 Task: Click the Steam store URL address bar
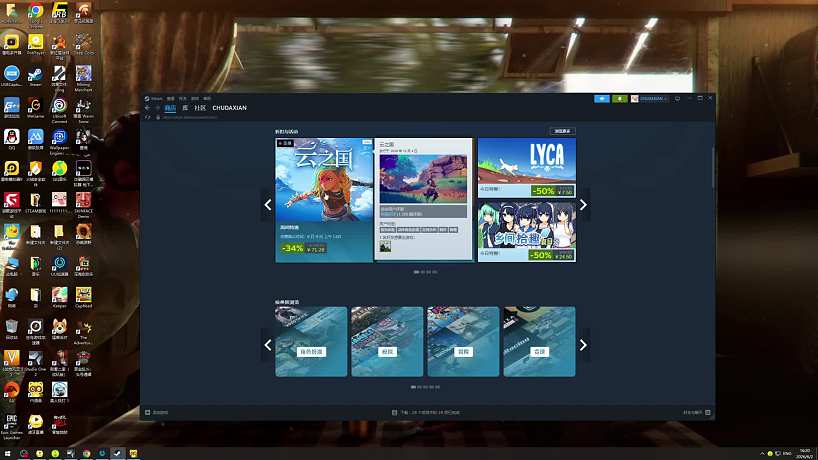(x=190, y=117)
